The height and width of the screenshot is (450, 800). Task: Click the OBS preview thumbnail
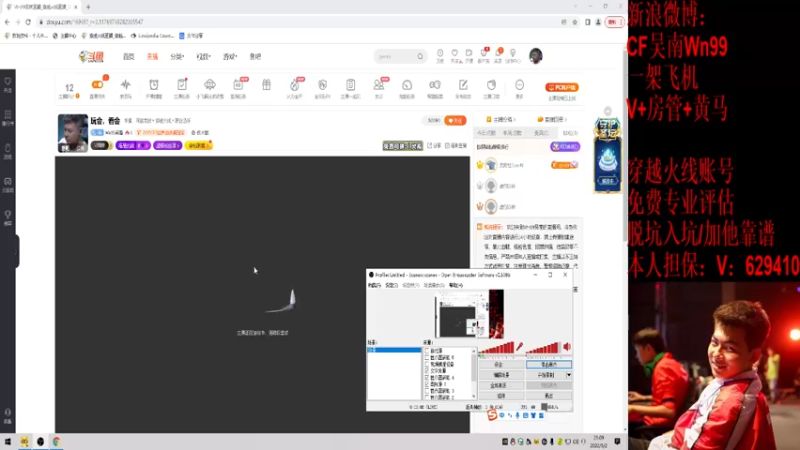point(469,314)
